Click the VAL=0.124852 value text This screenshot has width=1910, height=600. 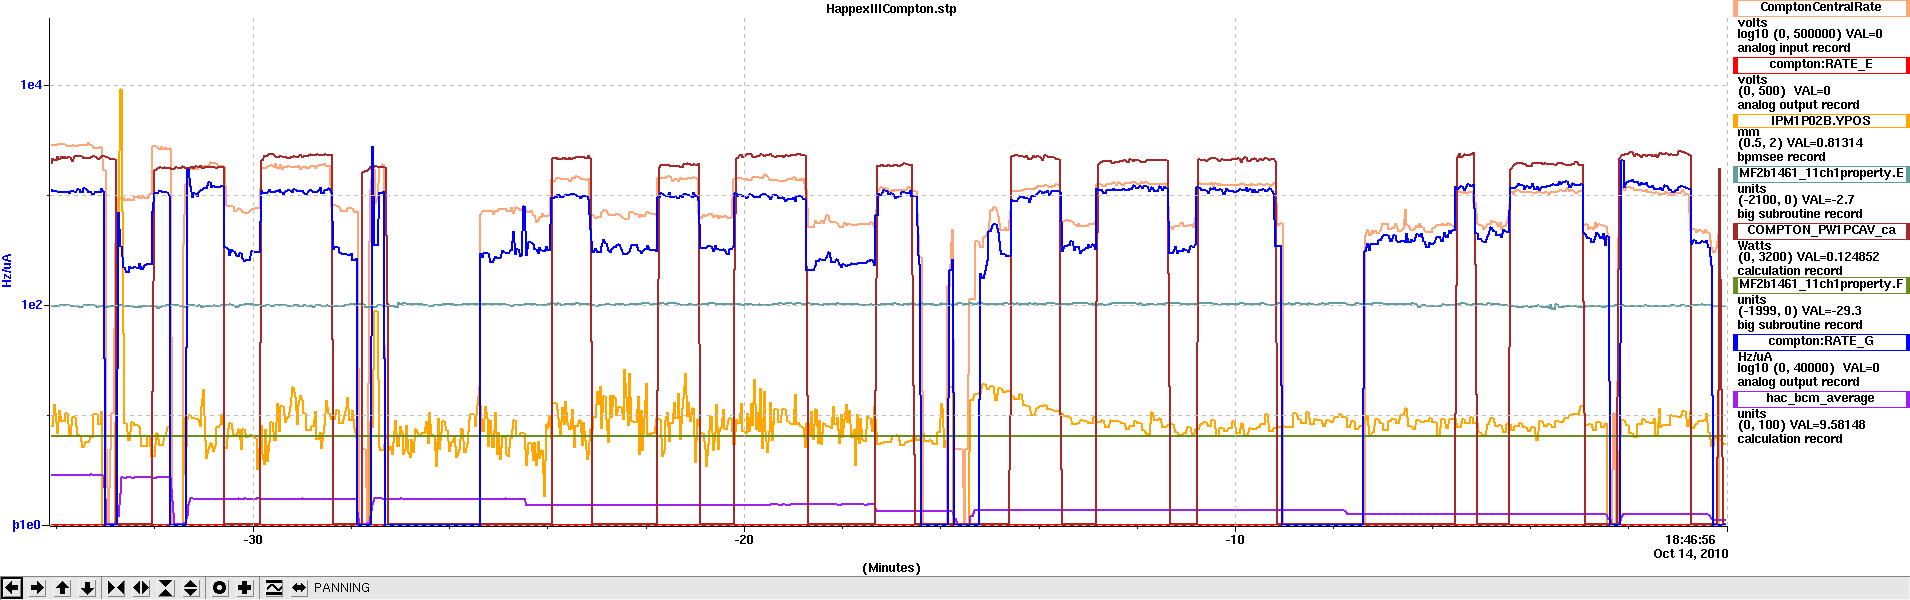[x=1838, y=257]
